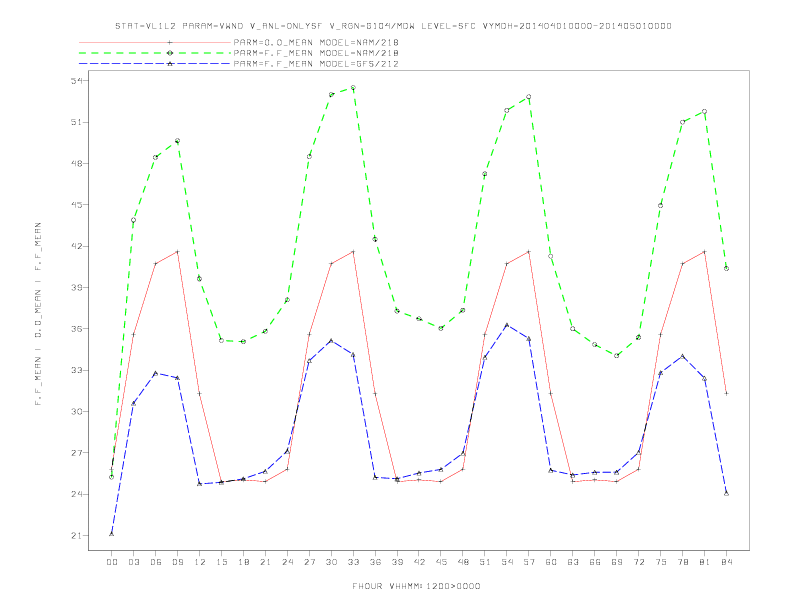Click y-axis tick label 42

(x=77, y=246)
